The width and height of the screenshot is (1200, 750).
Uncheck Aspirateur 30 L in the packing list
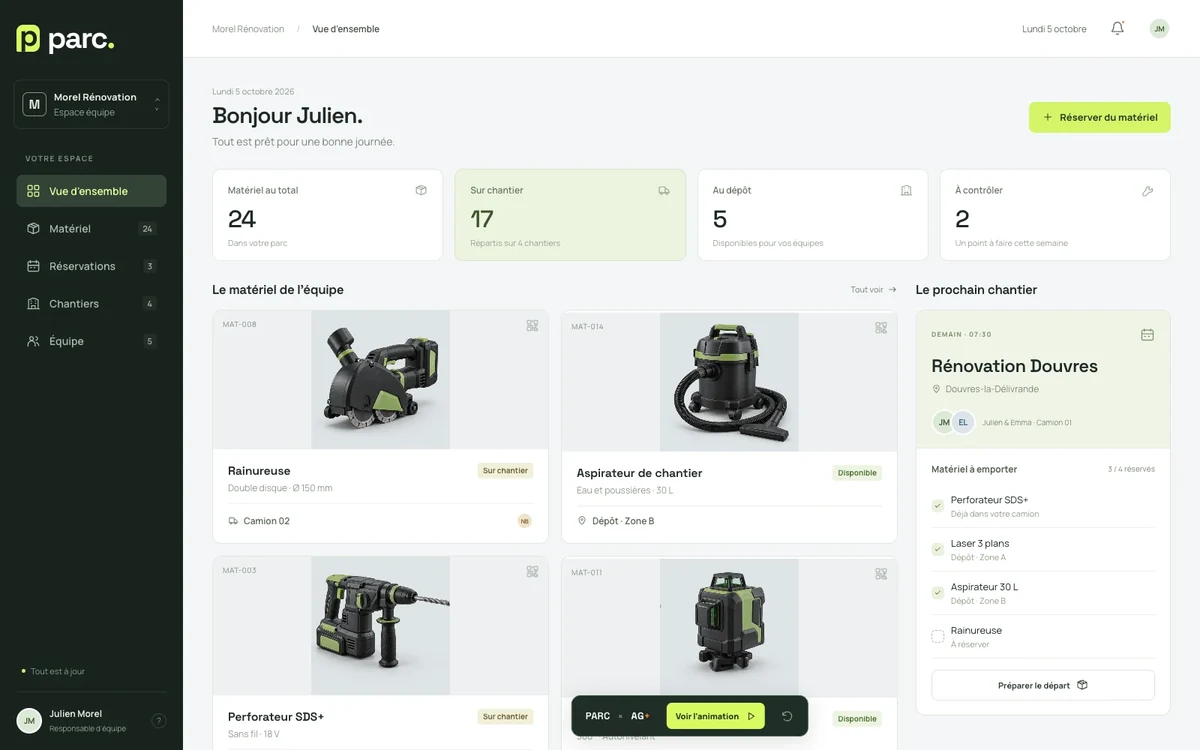pyautogui.click(x=937, y=593)
